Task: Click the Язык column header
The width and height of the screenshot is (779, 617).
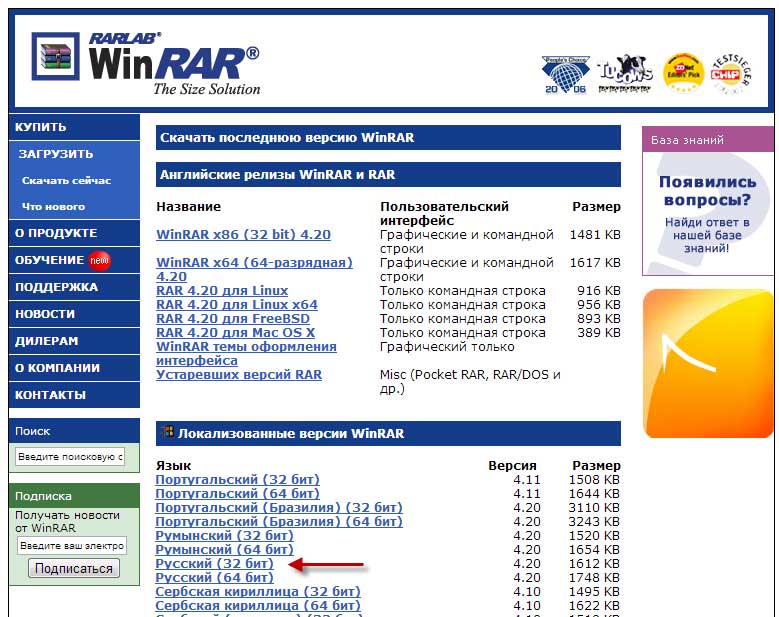Action: pos(173,465)
